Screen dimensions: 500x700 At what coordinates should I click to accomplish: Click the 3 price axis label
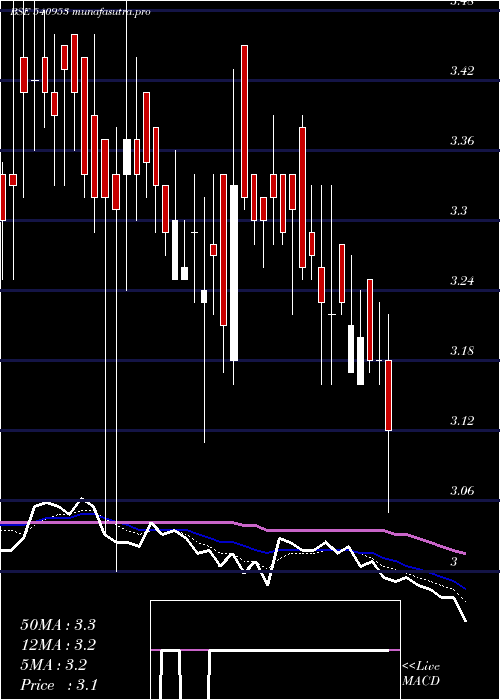click(454, 562)
